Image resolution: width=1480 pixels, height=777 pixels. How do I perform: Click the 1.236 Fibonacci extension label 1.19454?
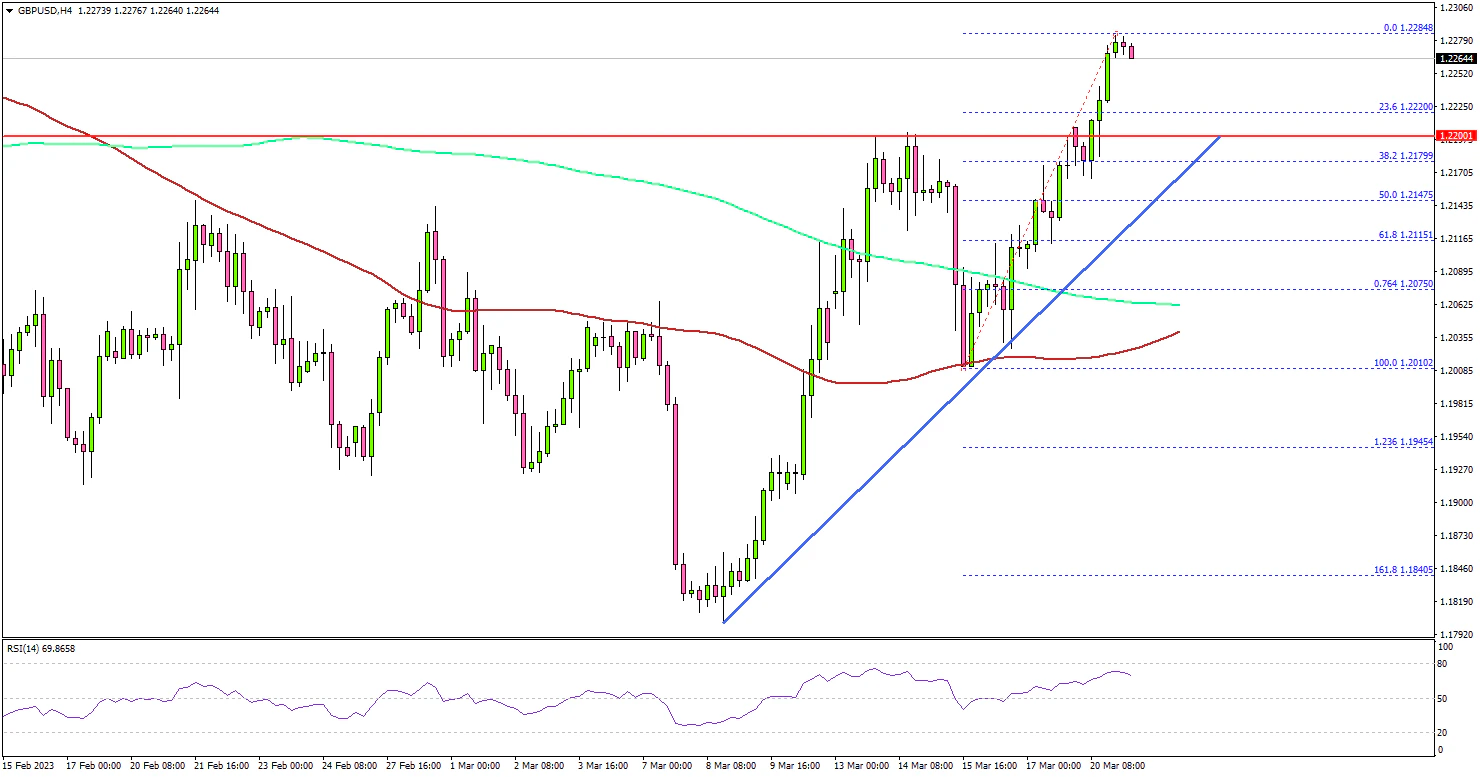point(1405,442)
